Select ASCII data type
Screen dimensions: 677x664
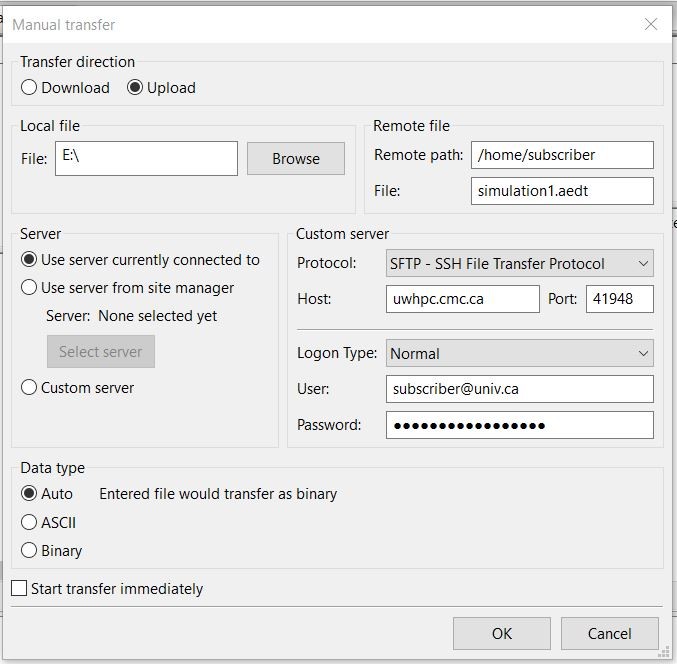pos(30,522)
